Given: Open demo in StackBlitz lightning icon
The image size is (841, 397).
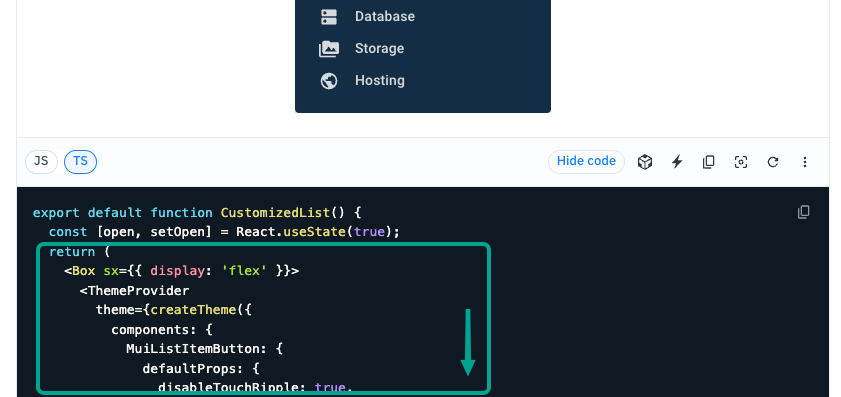Looking at the screenshot, I should coord(677,161).
